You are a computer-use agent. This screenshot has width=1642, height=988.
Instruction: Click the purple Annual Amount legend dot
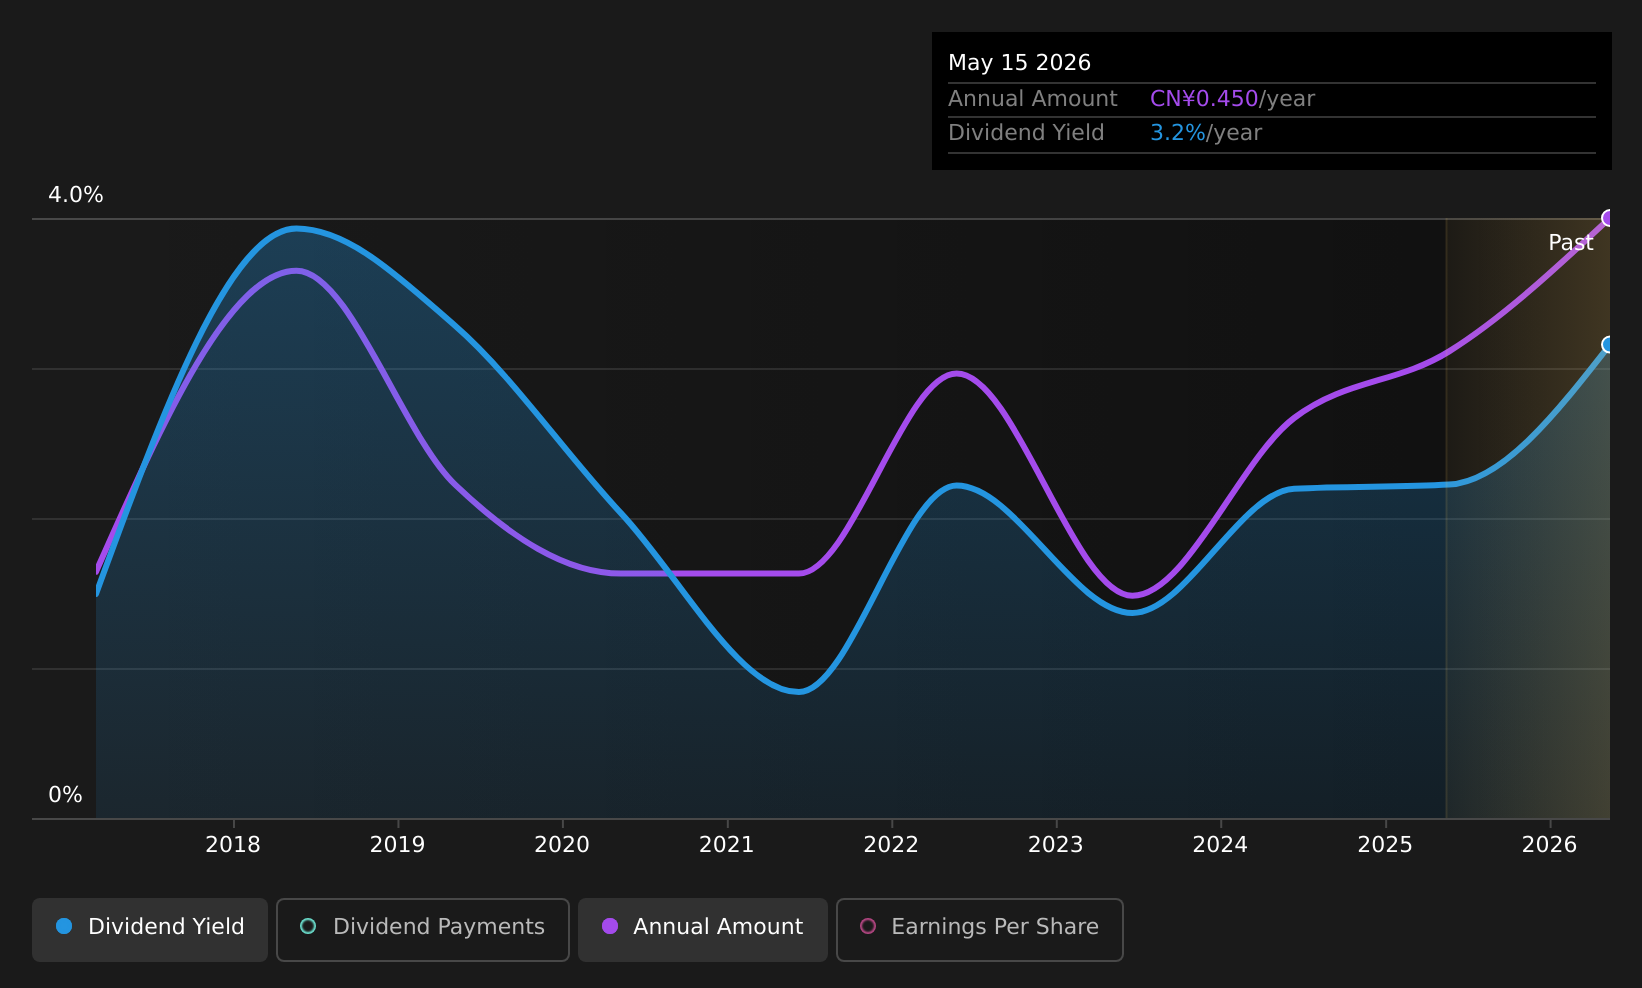[610, 926]
